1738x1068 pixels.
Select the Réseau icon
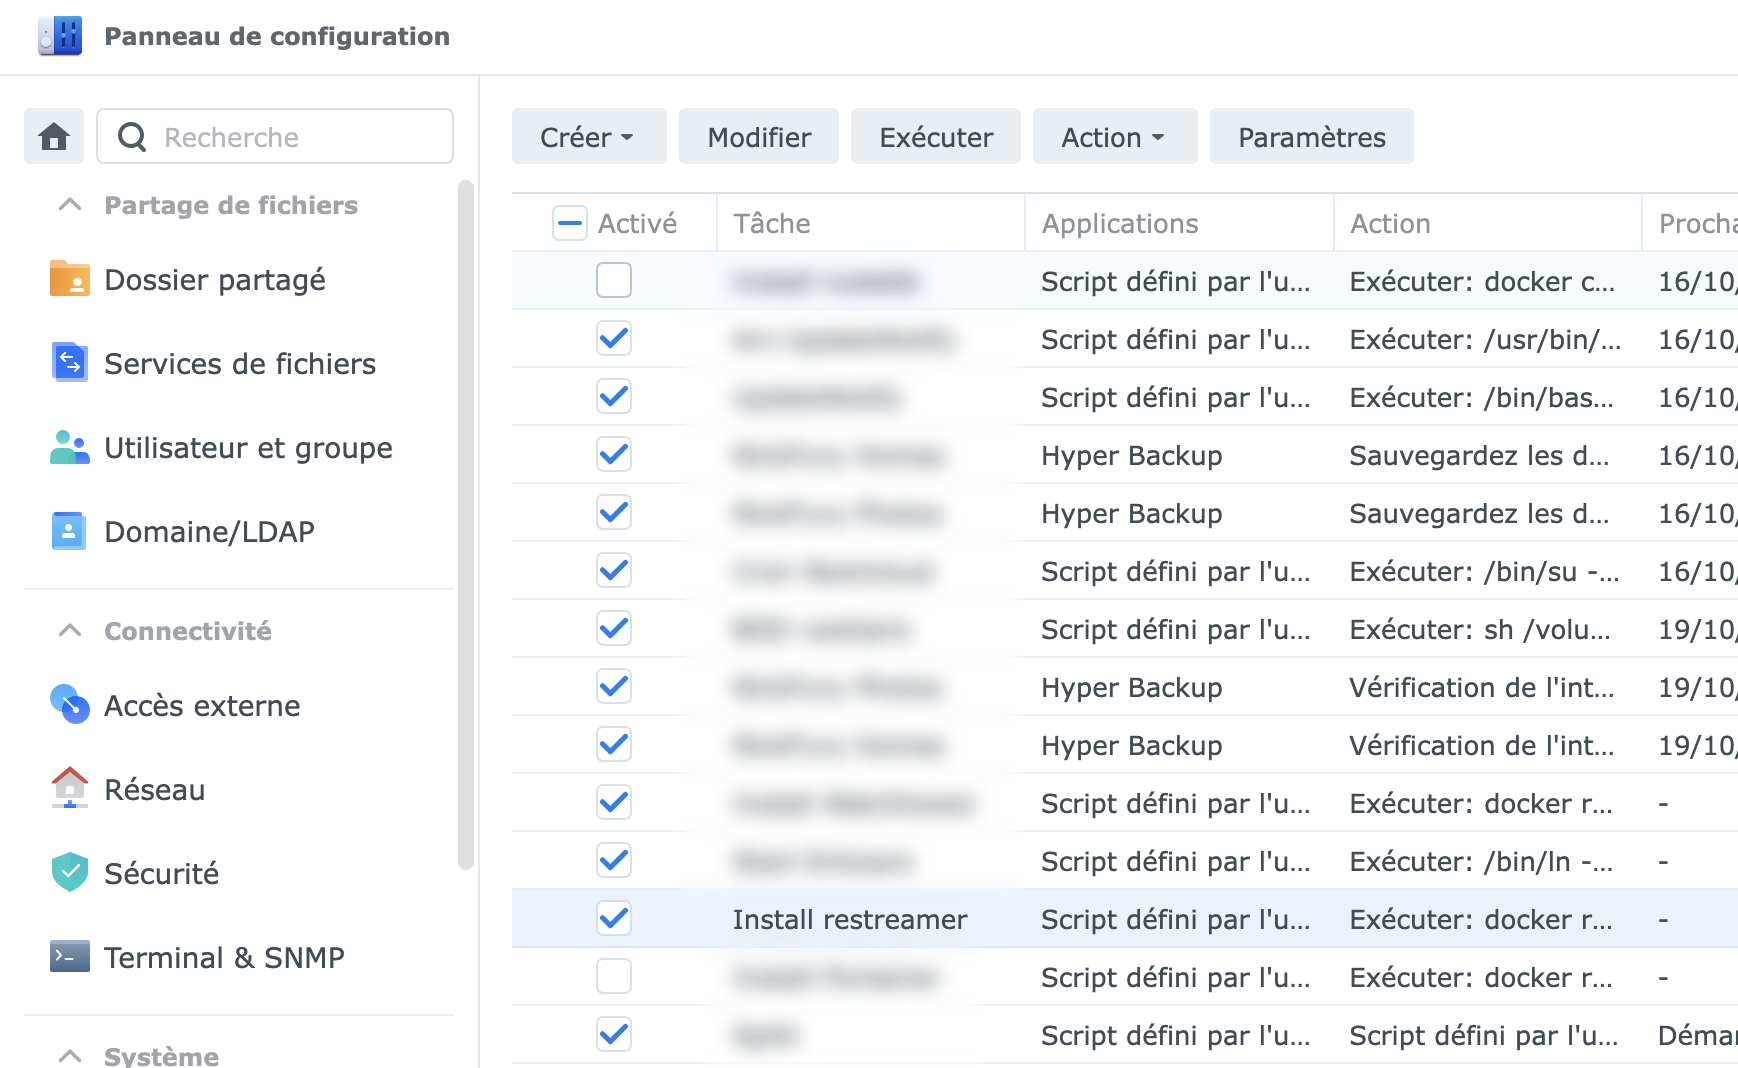(x=69, y=789)
